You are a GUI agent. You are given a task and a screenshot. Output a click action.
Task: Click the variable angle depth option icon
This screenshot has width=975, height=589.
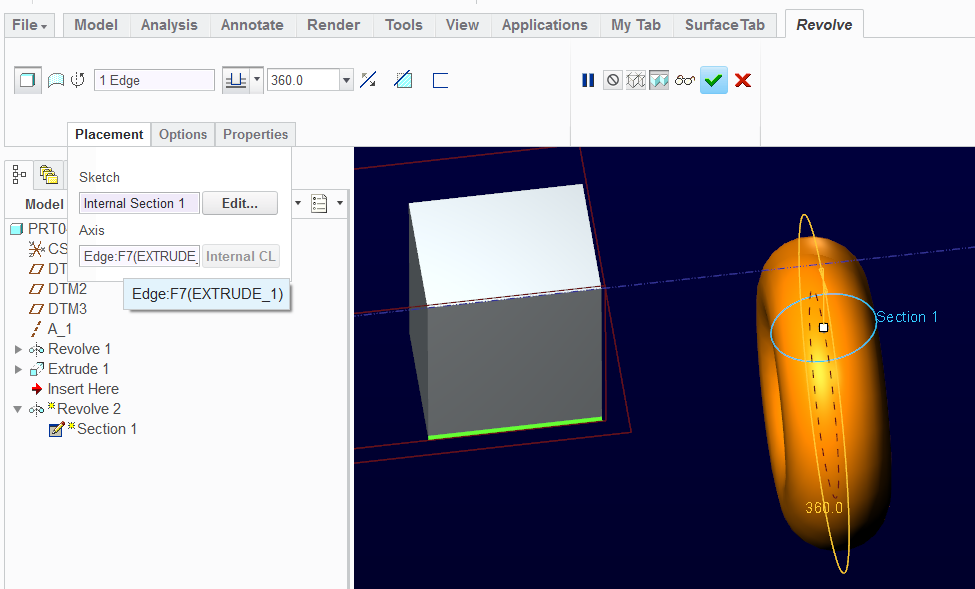tap(236, 80)
